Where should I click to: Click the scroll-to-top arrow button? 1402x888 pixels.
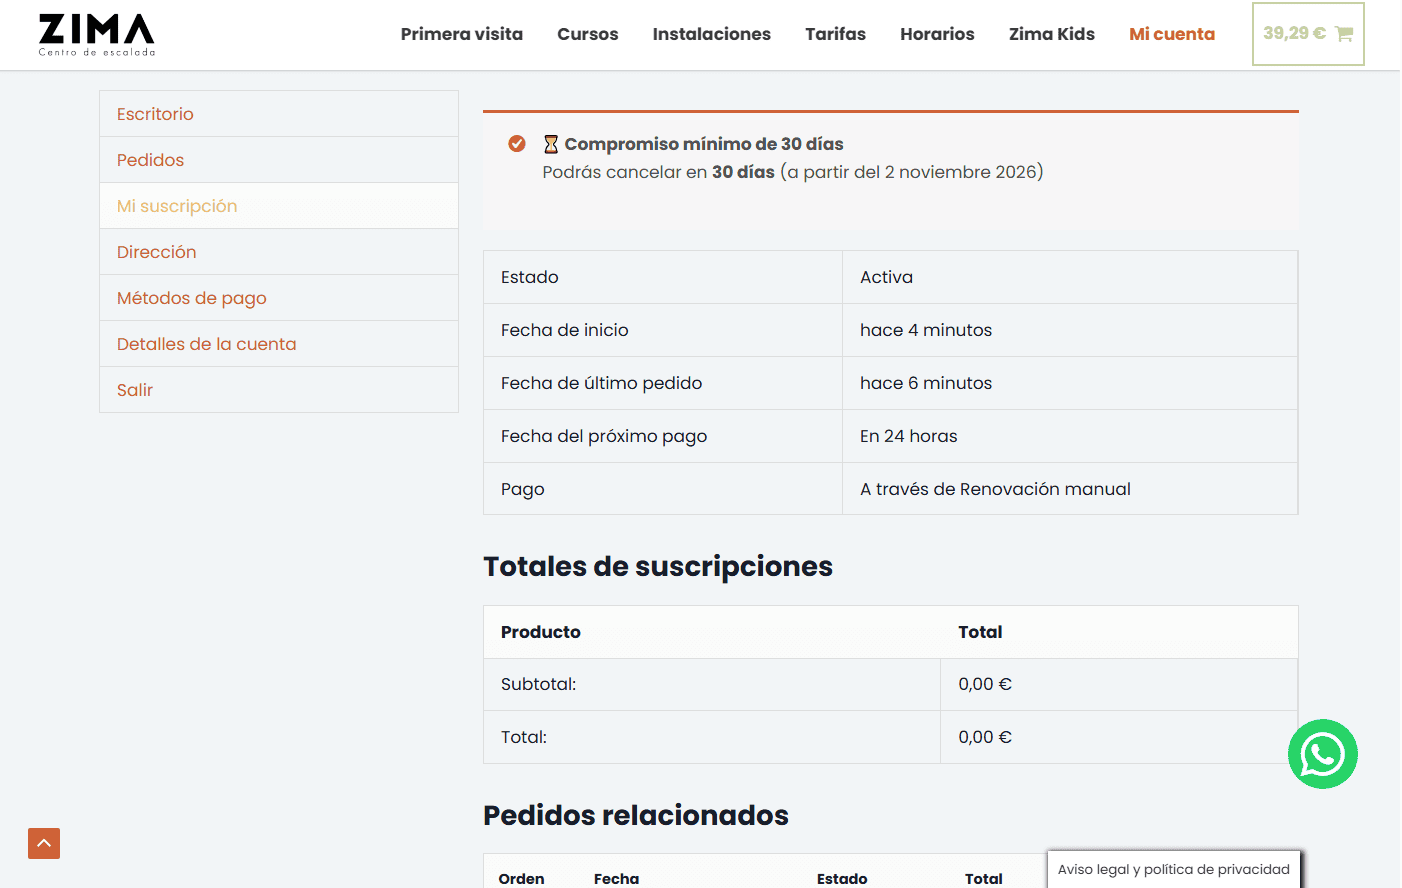[44, 843]
